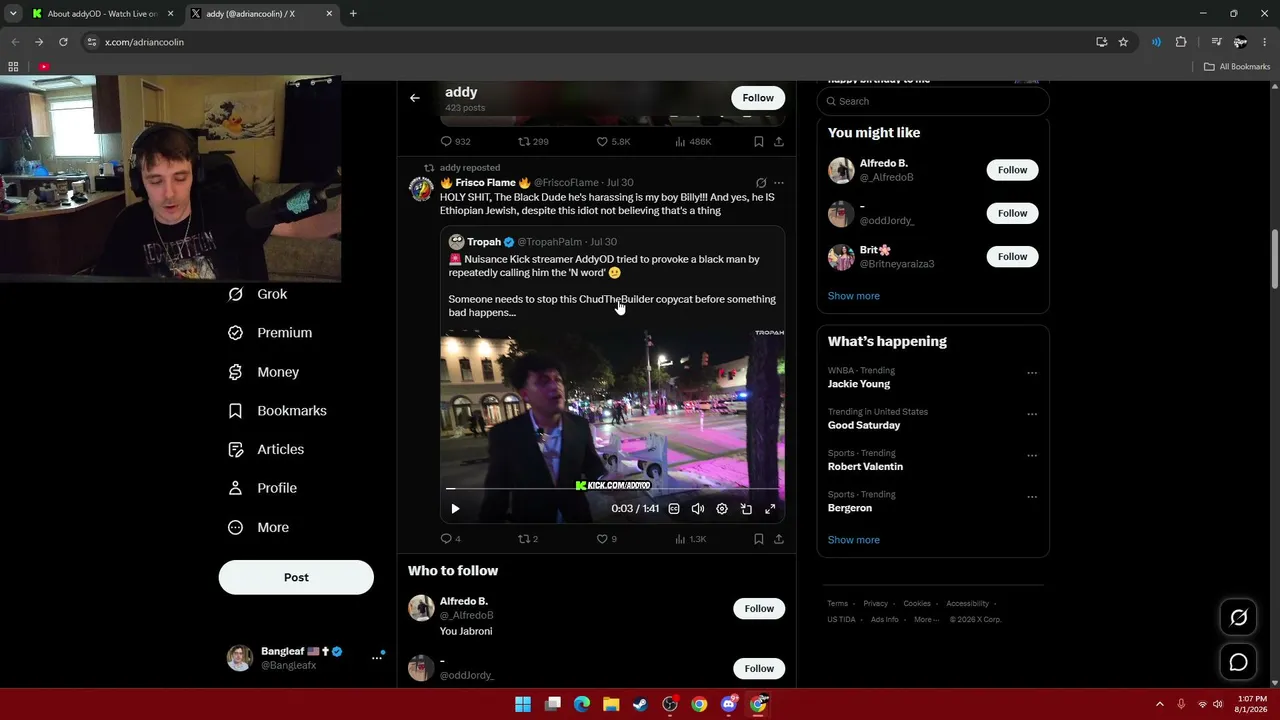Open video playback settings gear
The image size is (1280, 720).
722,509
